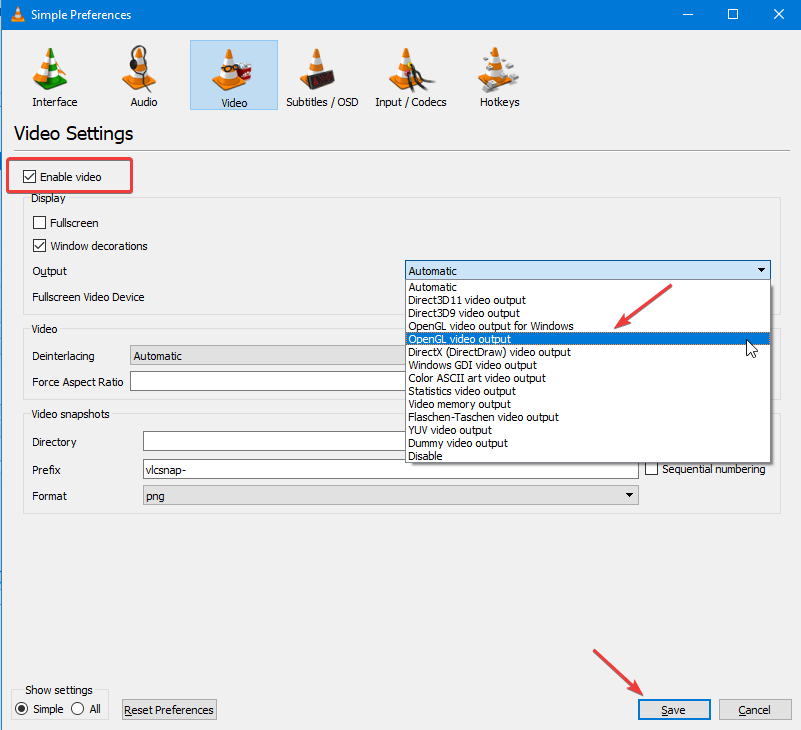The image size is (801, 730).
Task: Click Reset Preferences
Action: [x=168, y=709]
